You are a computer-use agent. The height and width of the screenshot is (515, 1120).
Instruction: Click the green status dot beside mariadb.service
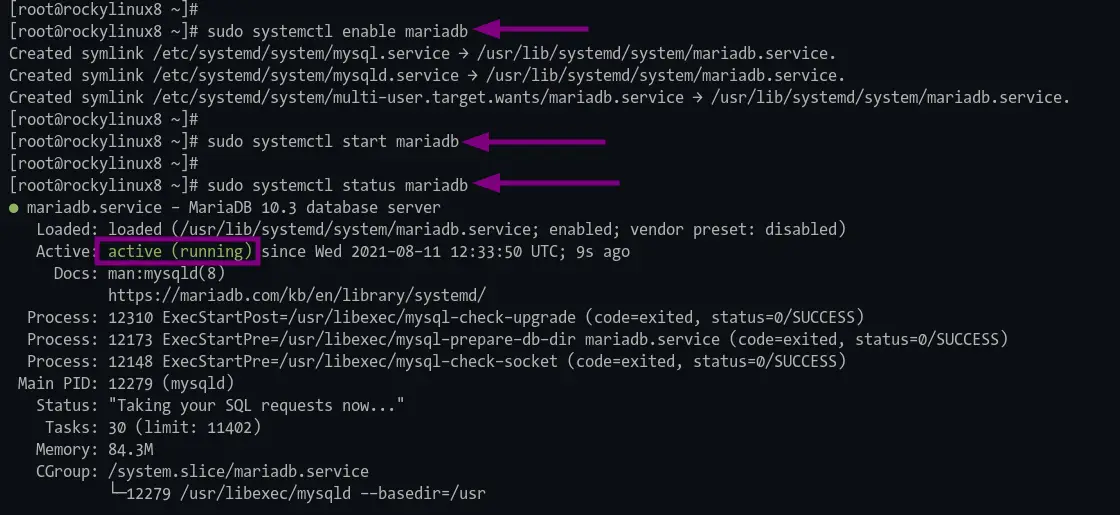pyautogui.click(x=14, y=209)
